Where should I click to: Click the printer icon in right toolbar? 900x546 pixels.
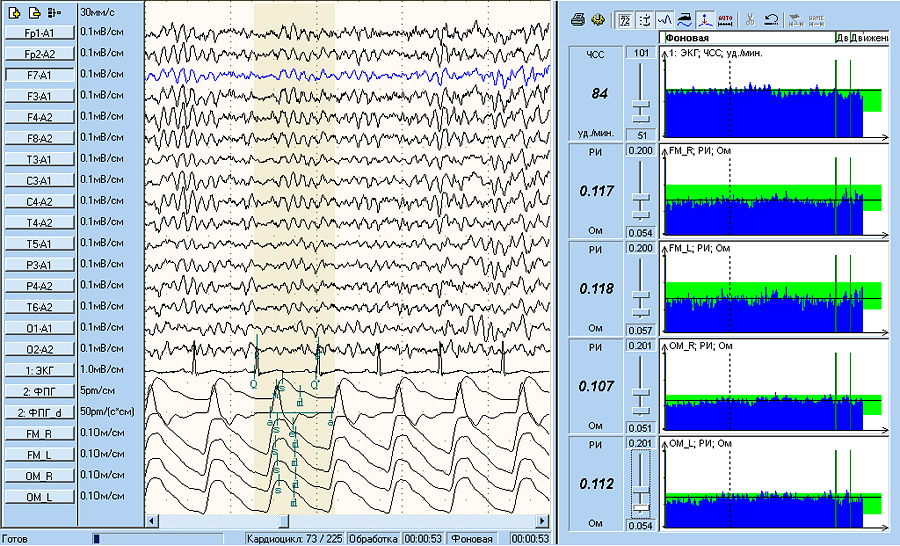tap(578, 19)
